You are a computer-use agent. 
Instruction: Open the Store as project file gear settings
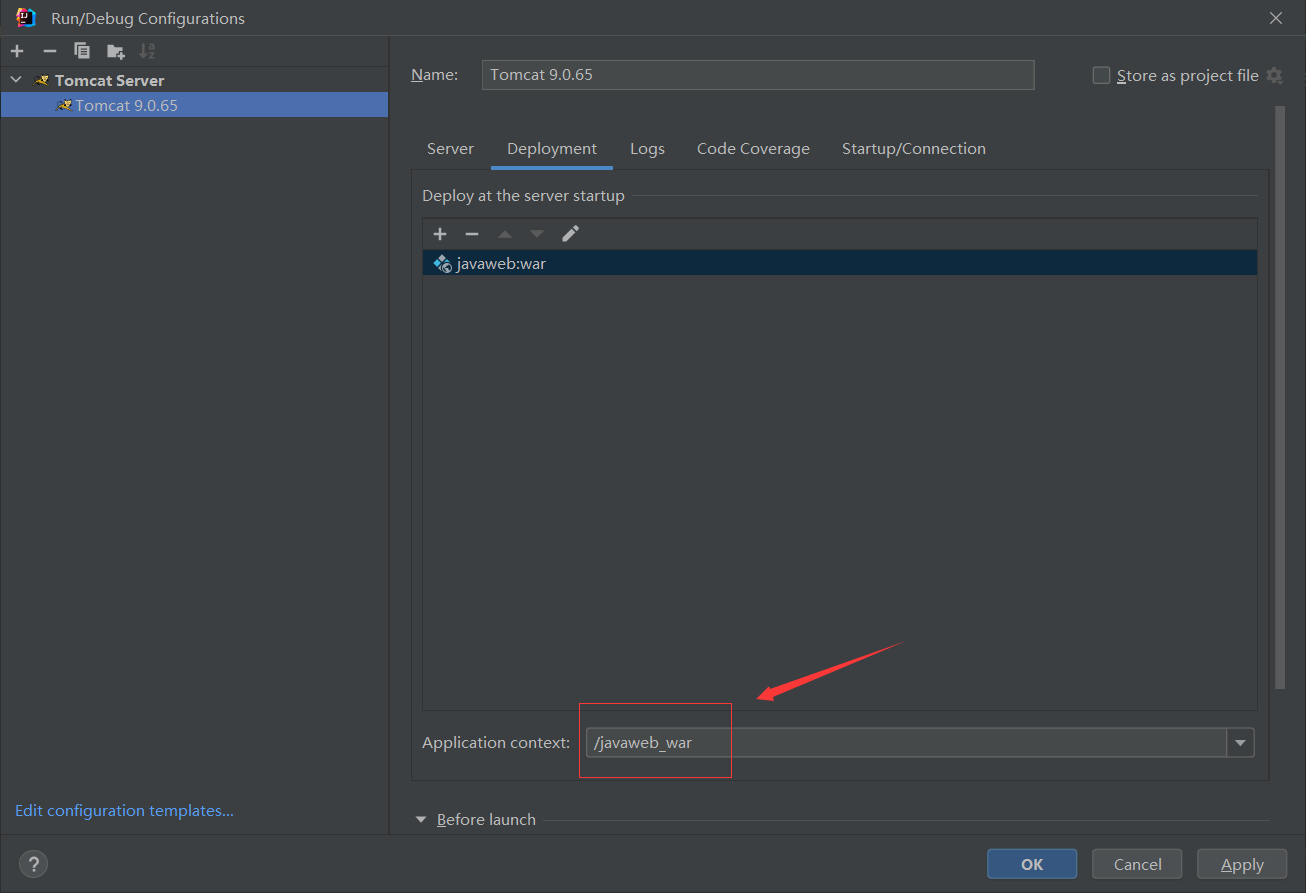click(x=1274, y=75)
